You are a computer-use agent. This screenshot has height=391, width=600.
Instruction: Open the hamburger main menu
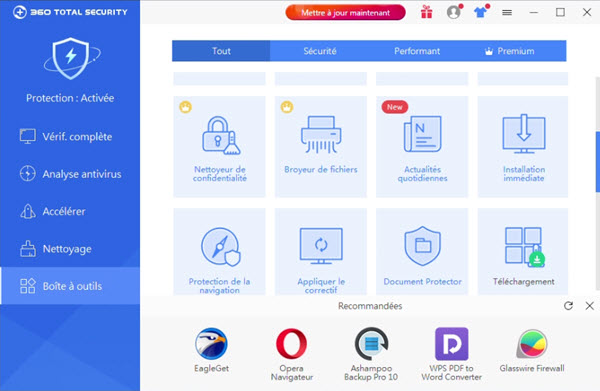tap(507, 13)
